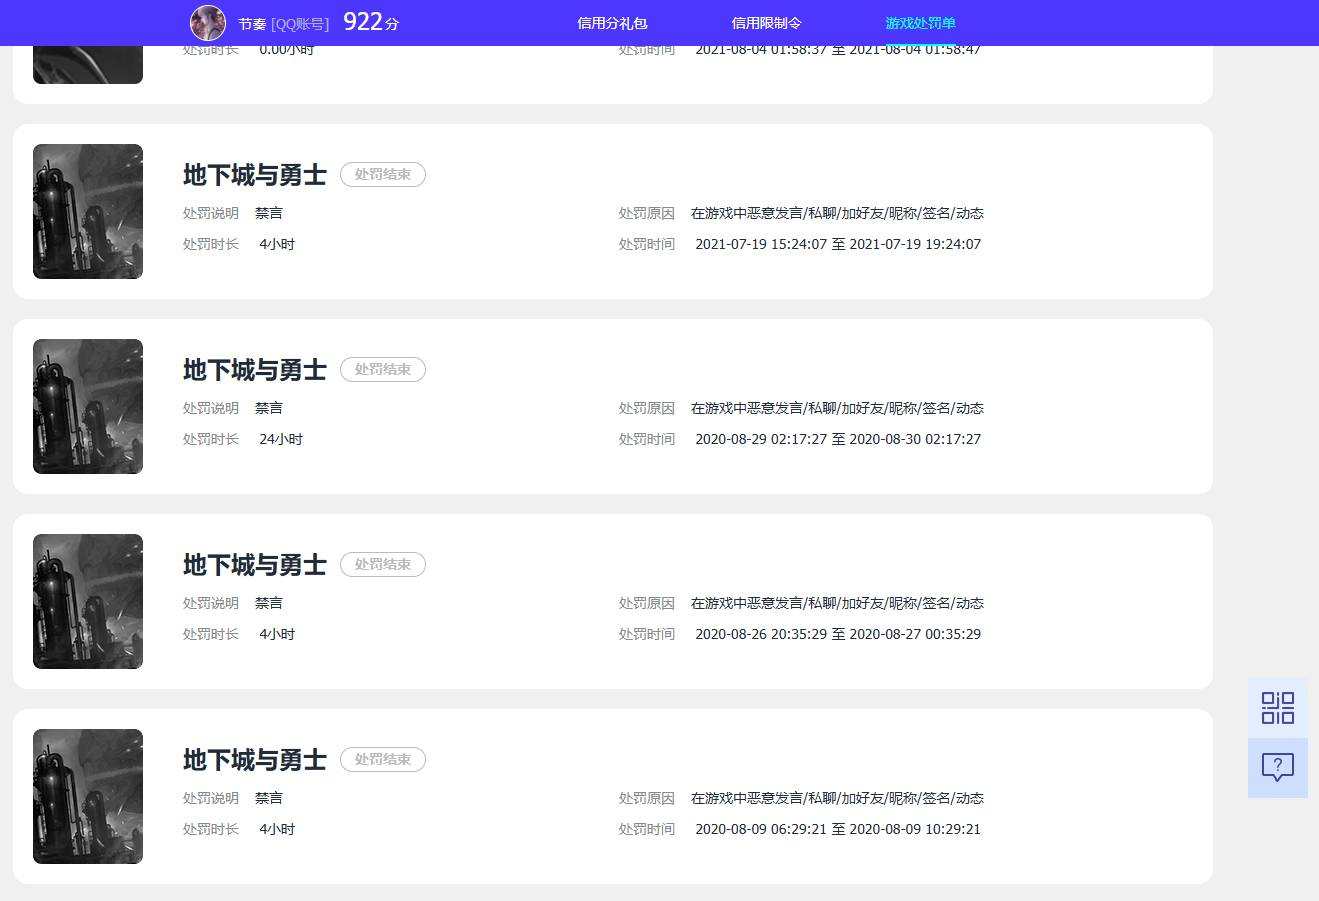Click 4小时 duration in the 2021-07-19 card
This screenshot has width=1319, height=901.
pos(277,244)
